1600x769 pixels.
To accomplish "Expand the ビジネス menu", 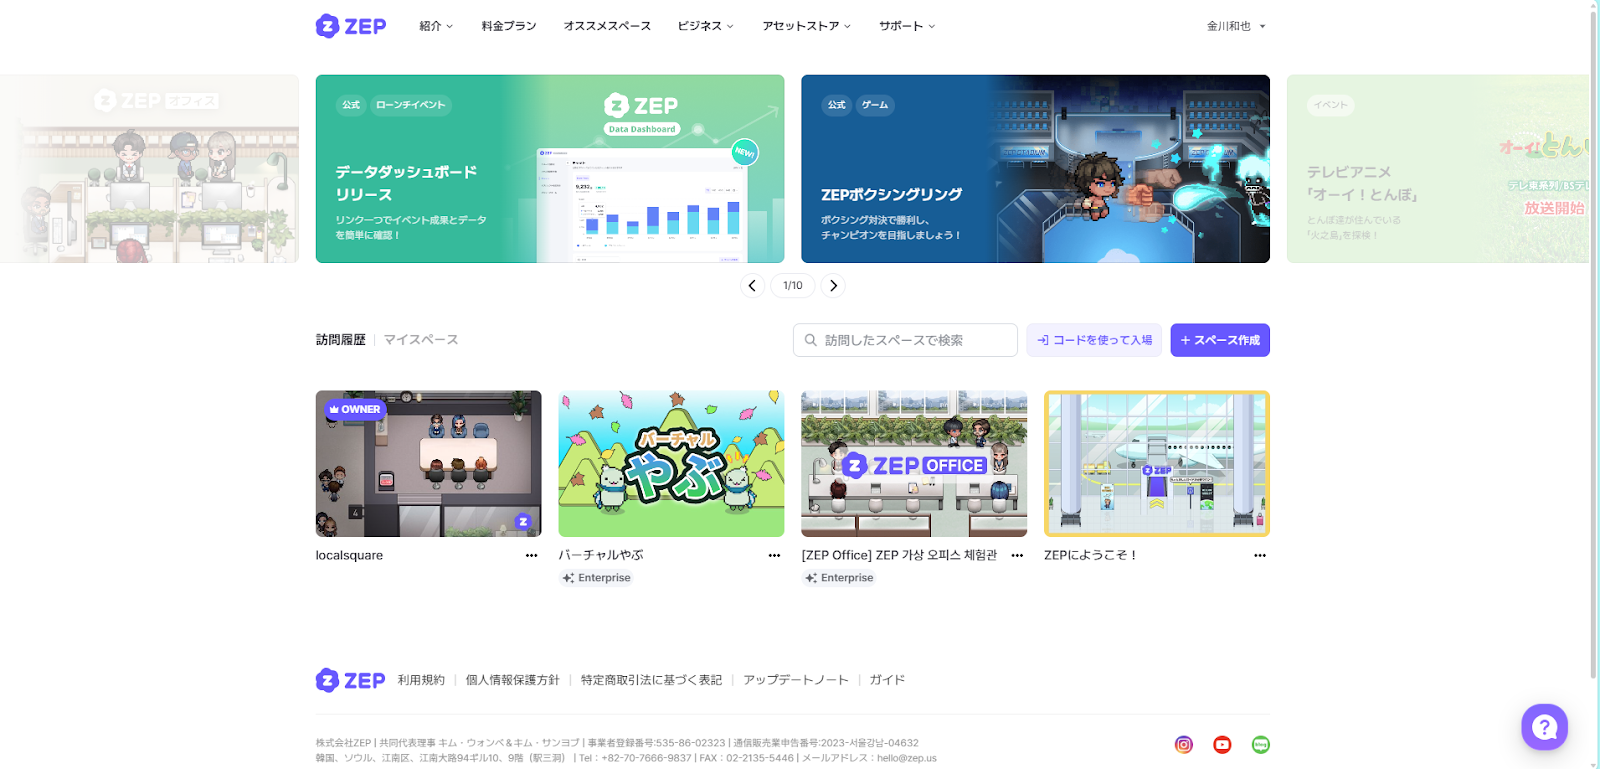I will coord(705,26).
